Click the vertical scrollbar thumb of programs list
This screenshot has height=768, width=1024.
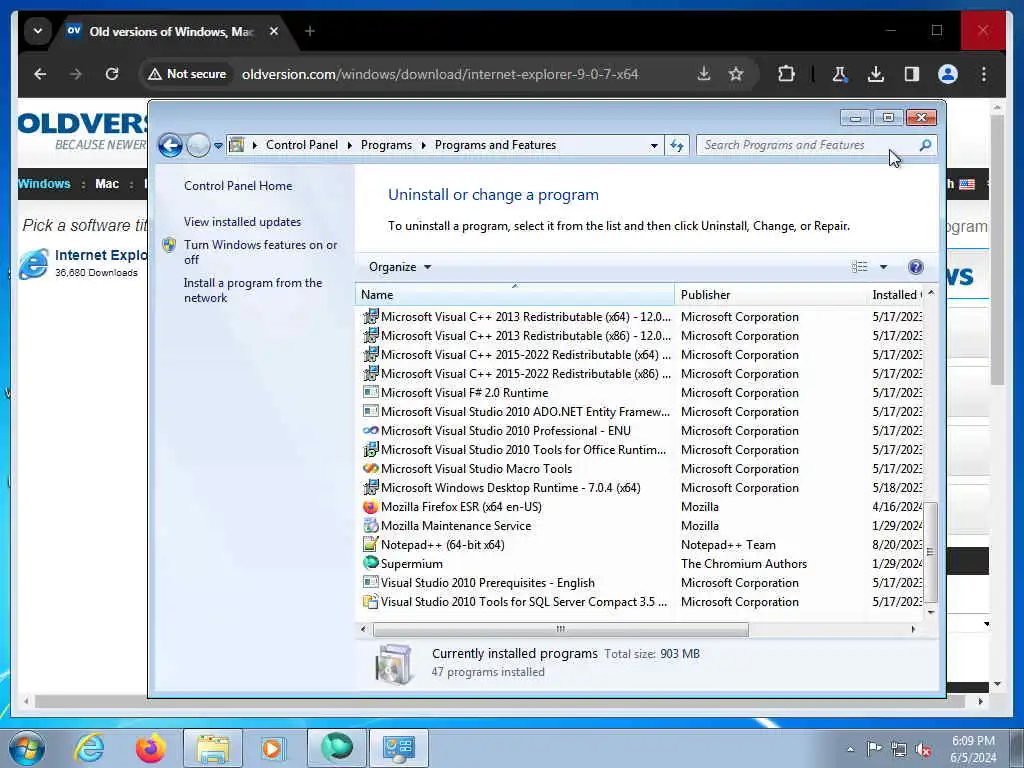click(x=931, y=552)
